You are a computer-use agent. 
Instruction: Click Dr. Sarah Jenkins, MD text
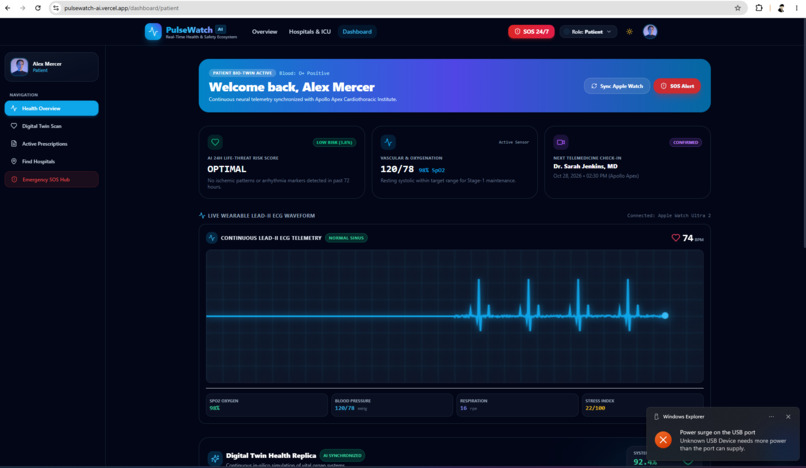pos(585,166)
